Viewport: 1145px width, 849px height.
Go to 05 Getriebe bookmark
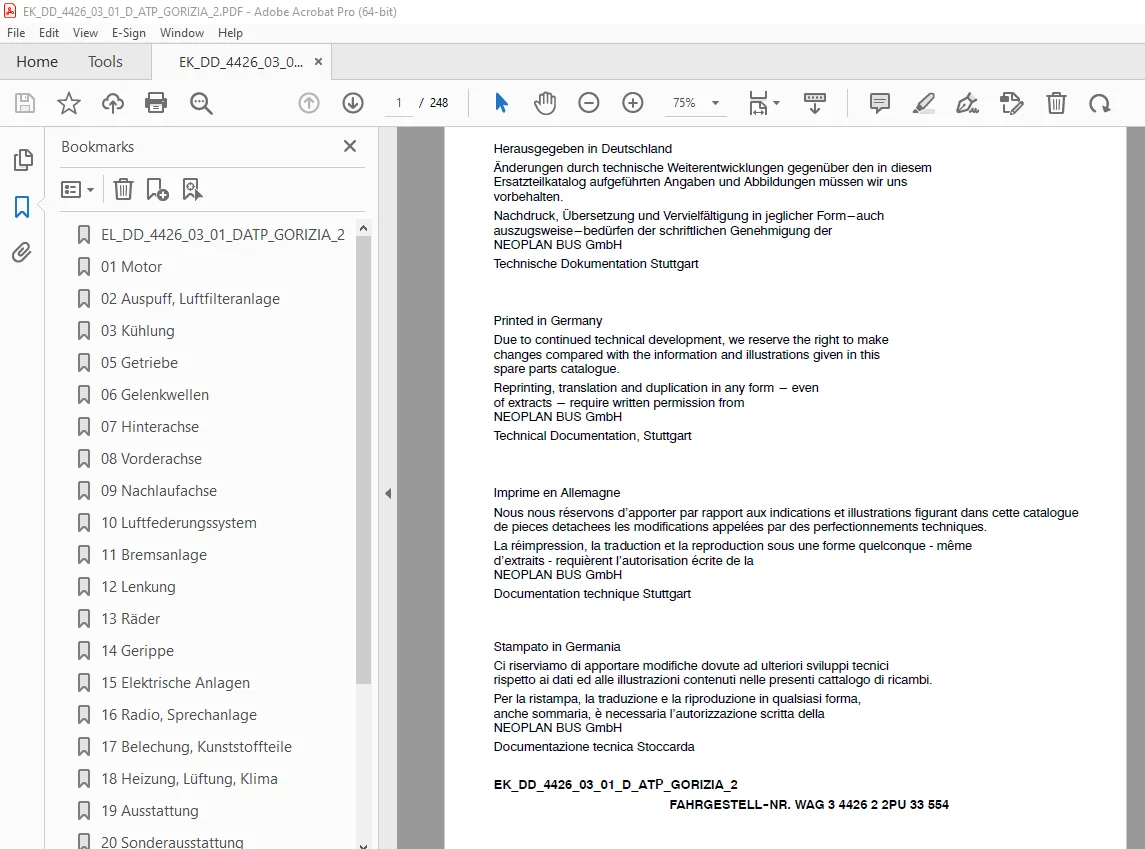click(x=139, y=363)
